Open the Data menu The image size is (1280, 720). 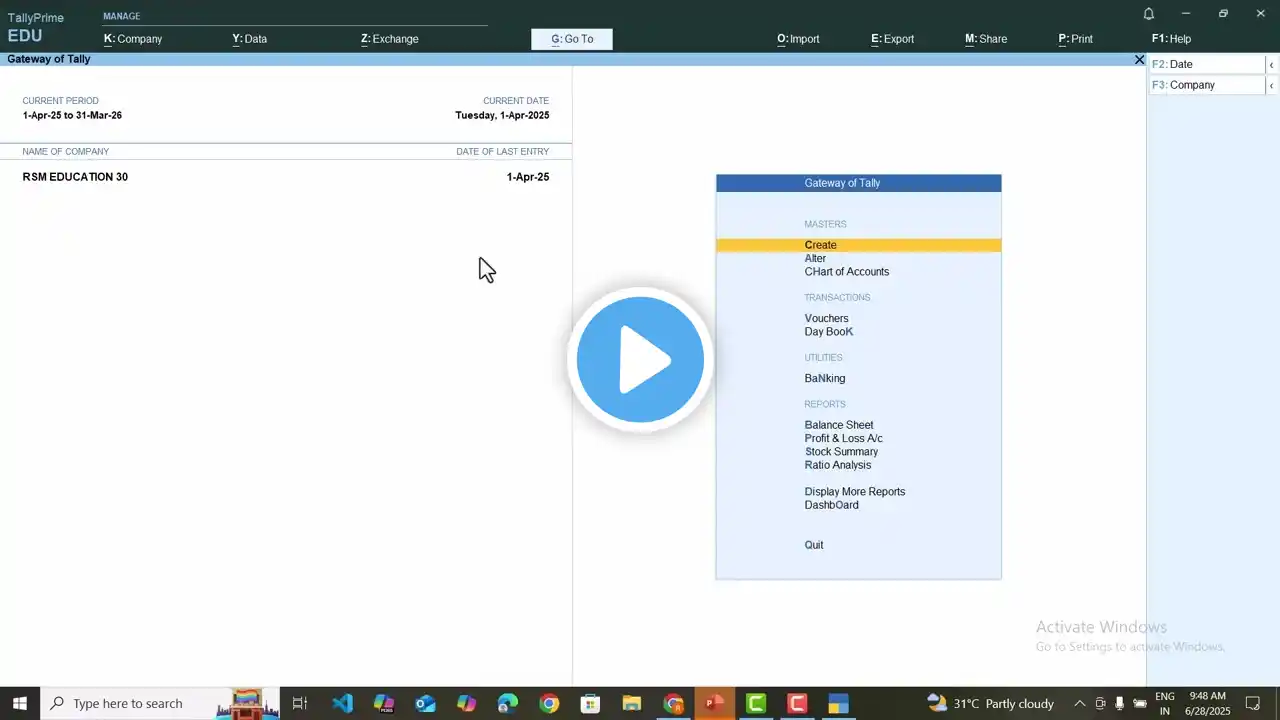pyautogui.click(x=250, y=39)
